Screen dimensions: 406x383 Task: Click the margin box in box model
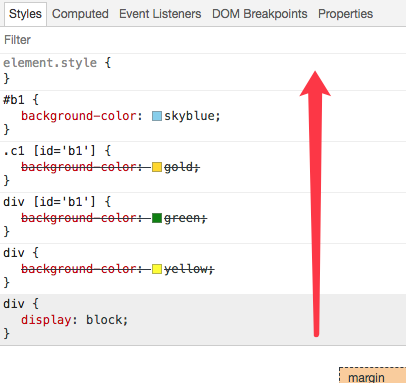pos(373,376)
